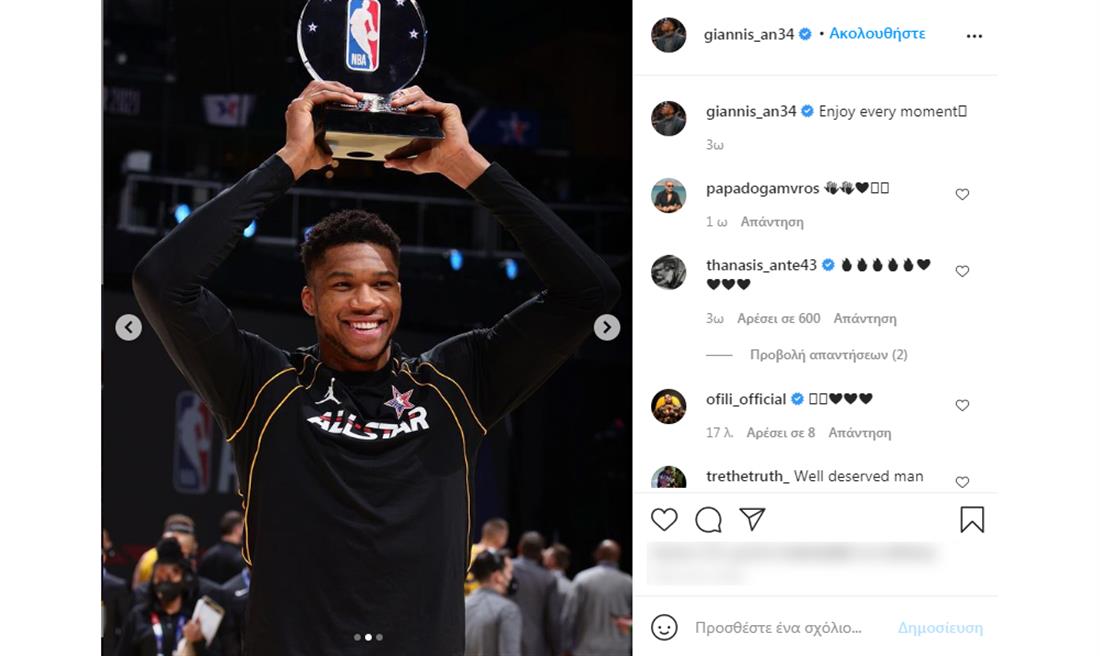Click the Δημοσίευση post button
This screenshot has width=1100, height=656.
(x=940, y=628)
